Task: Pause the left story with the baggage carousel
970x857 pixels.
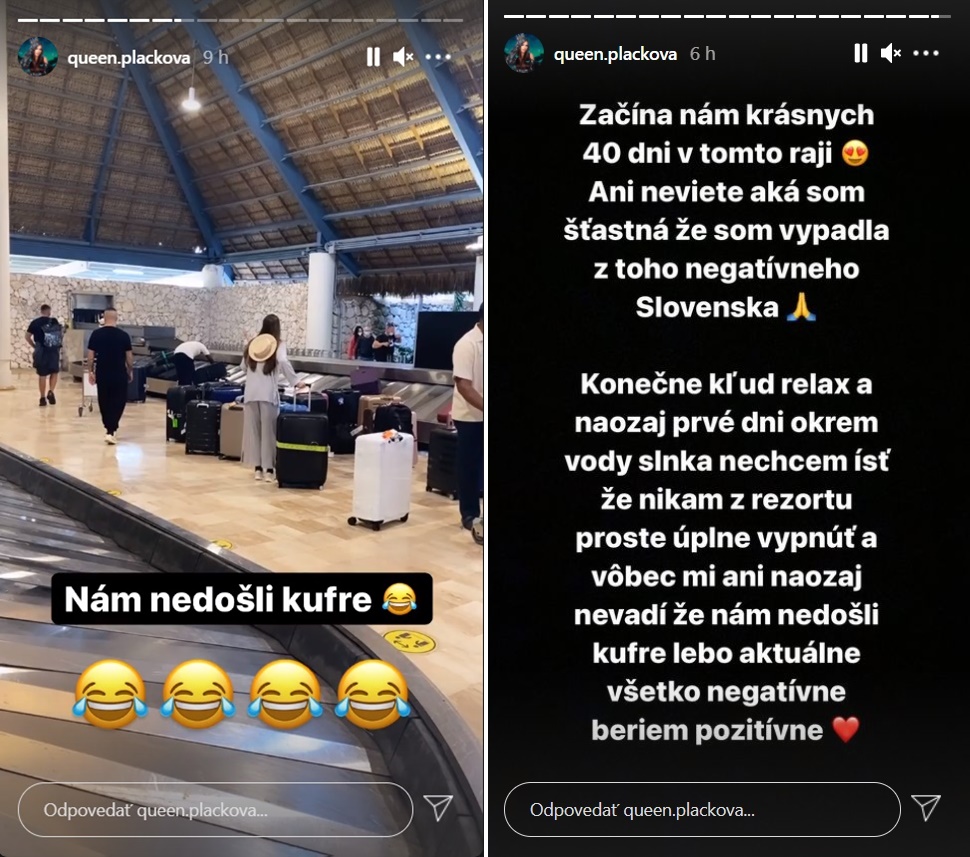Action: 373,58
